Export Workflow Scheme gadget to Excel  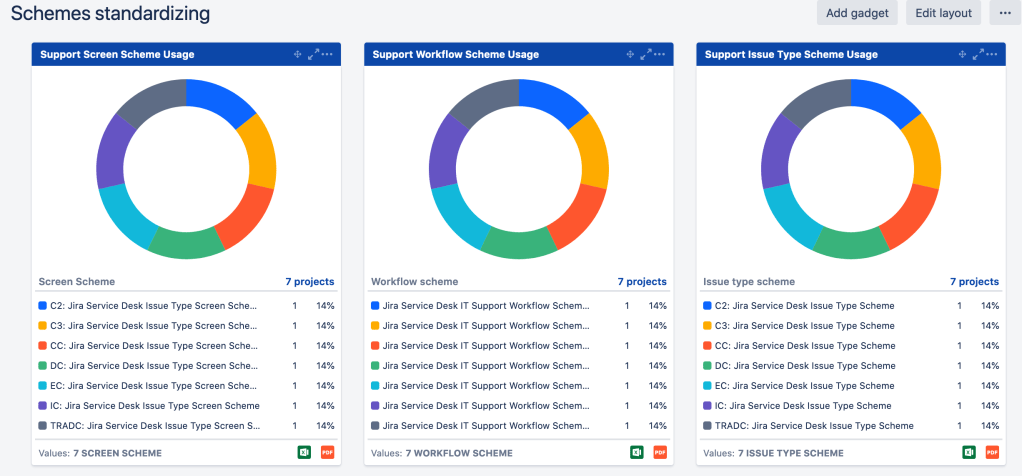coord(636,453)
